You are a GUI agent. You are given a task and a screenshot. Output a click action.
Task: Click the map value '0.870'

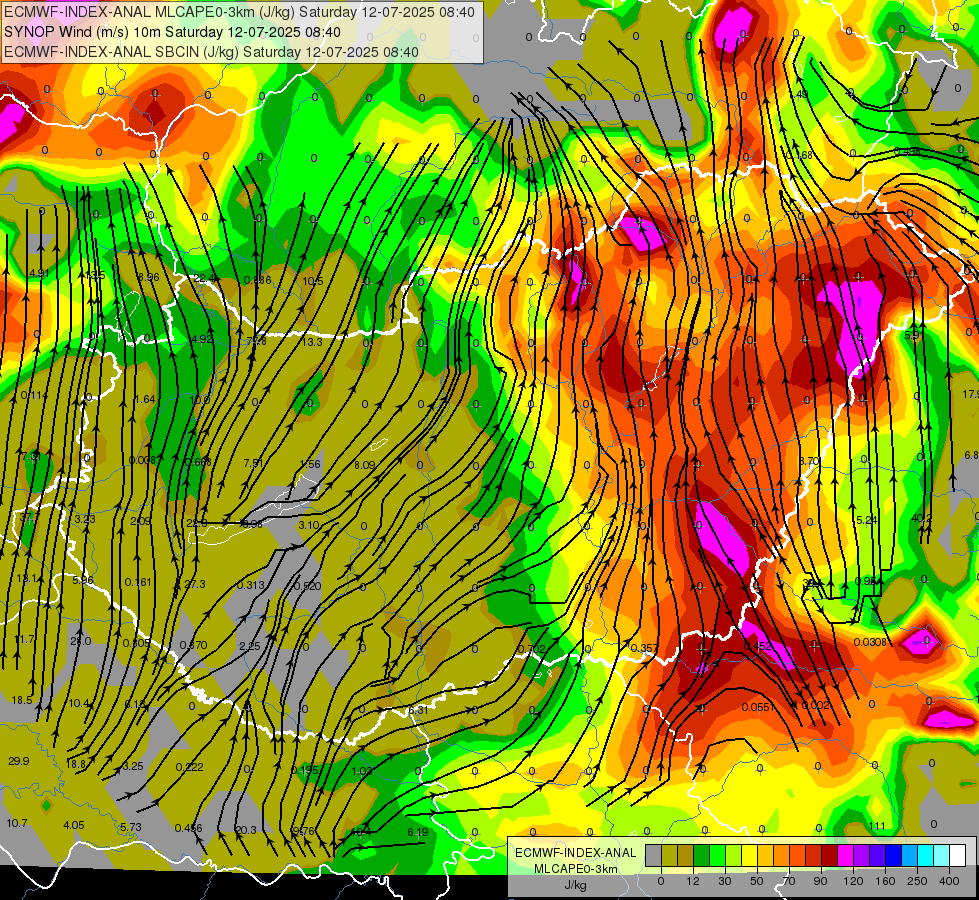194,645
